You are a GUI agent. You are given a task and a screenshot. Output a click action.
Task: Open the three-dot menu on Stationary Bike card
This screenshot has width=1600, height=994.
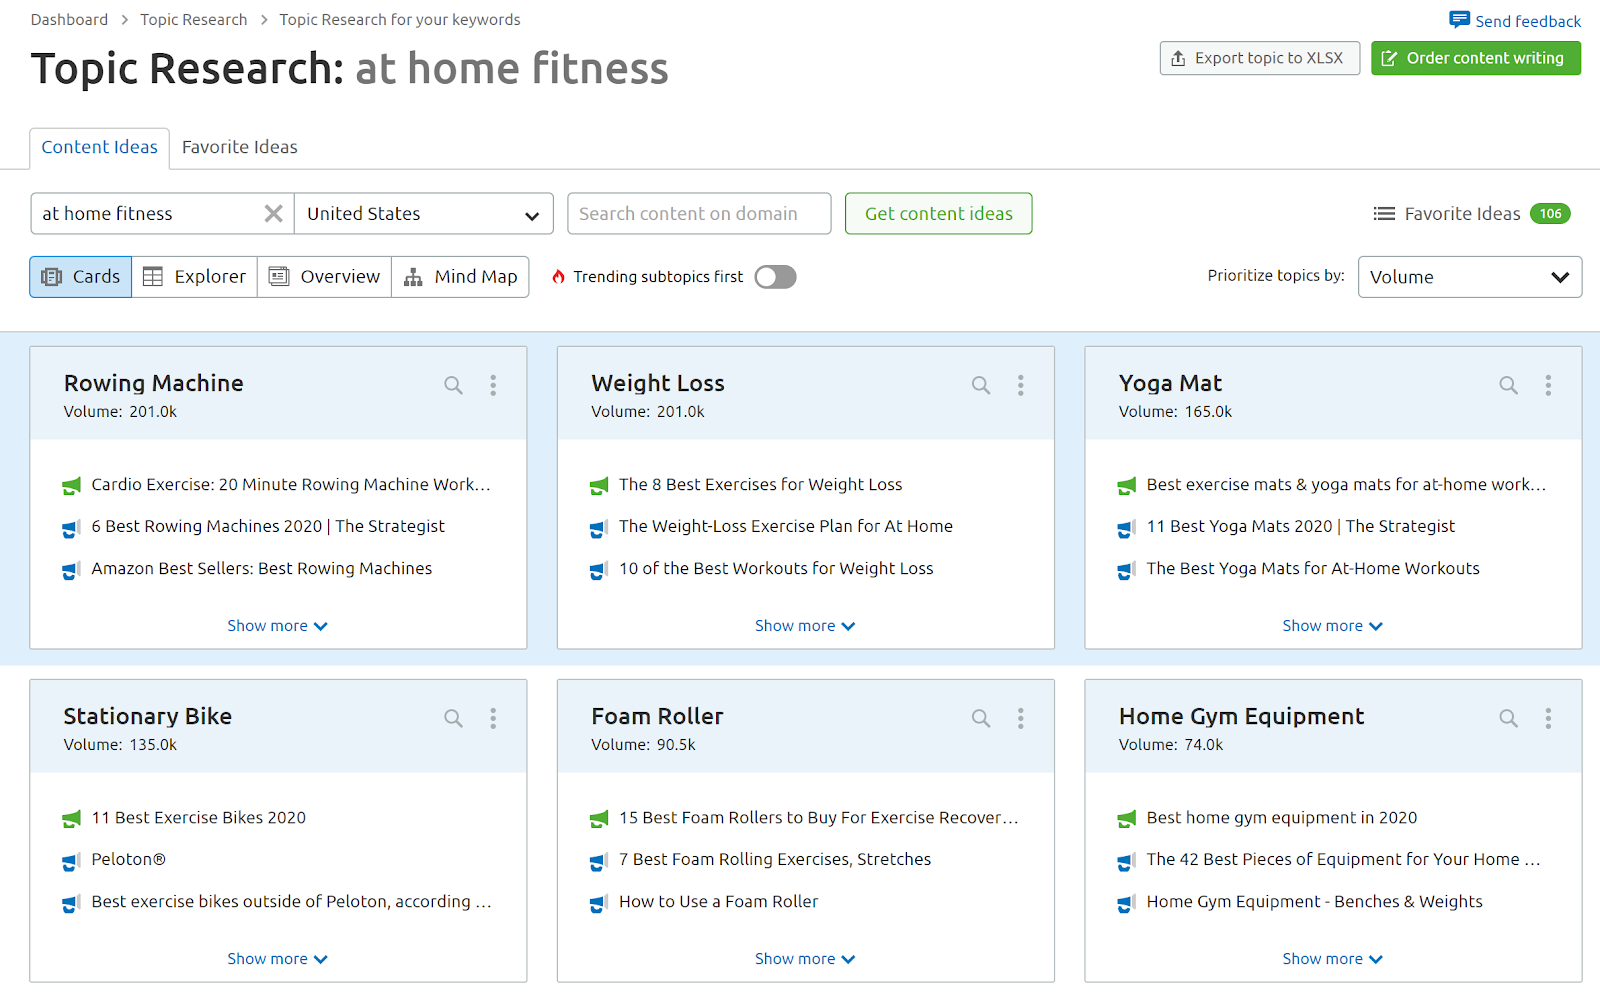[493, 718]
